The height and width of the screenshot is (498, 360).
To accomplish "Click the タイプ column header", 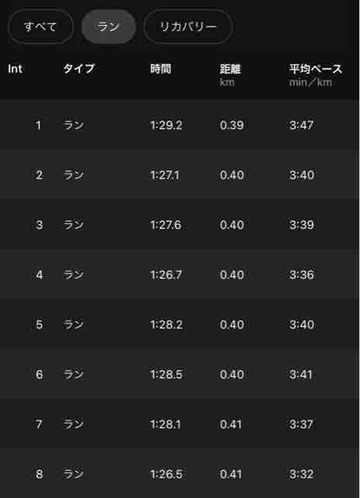I will [x=79, y=69].
